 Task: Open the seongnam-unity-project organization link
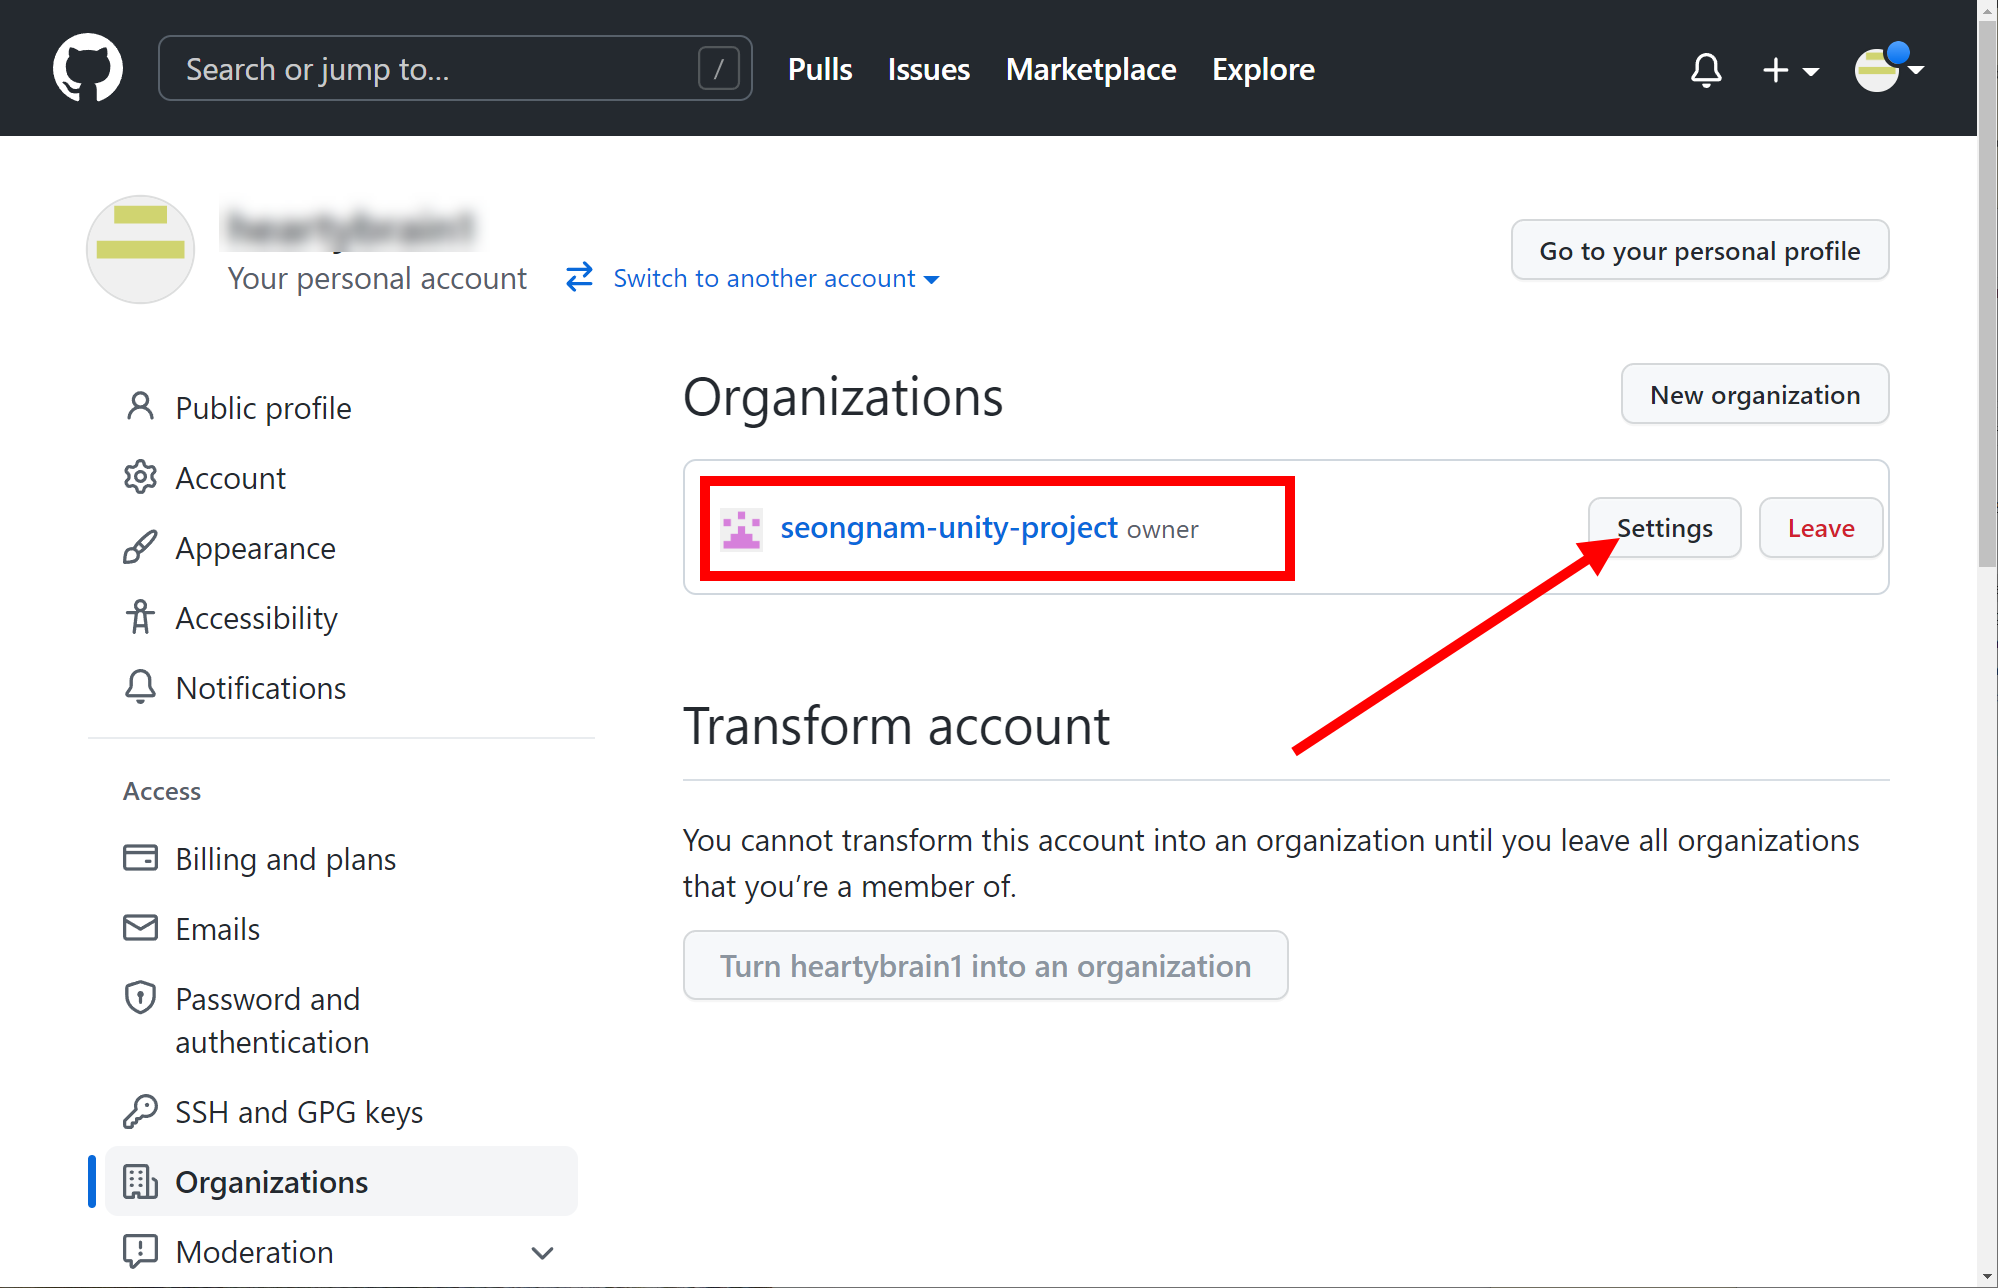(x=948, y=527)
